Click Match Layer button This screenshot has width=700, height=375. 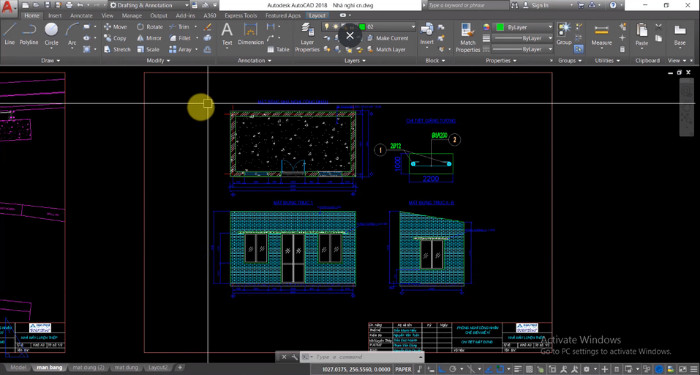tap(386, 50)
